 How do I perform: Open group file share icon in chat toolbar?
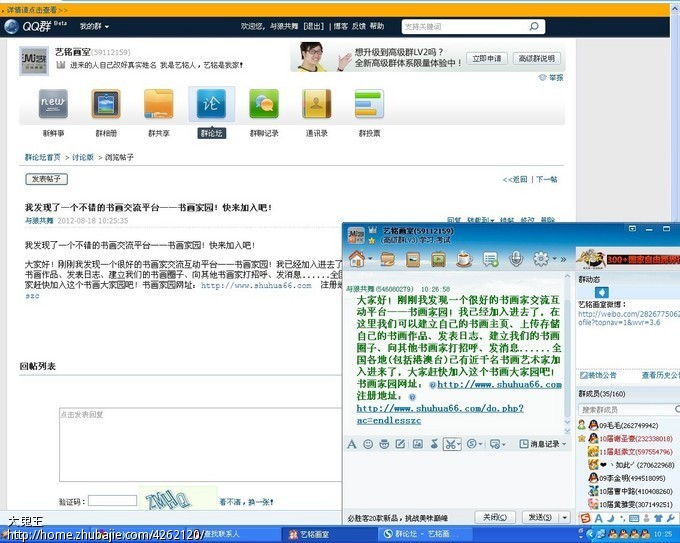point(387,259)
